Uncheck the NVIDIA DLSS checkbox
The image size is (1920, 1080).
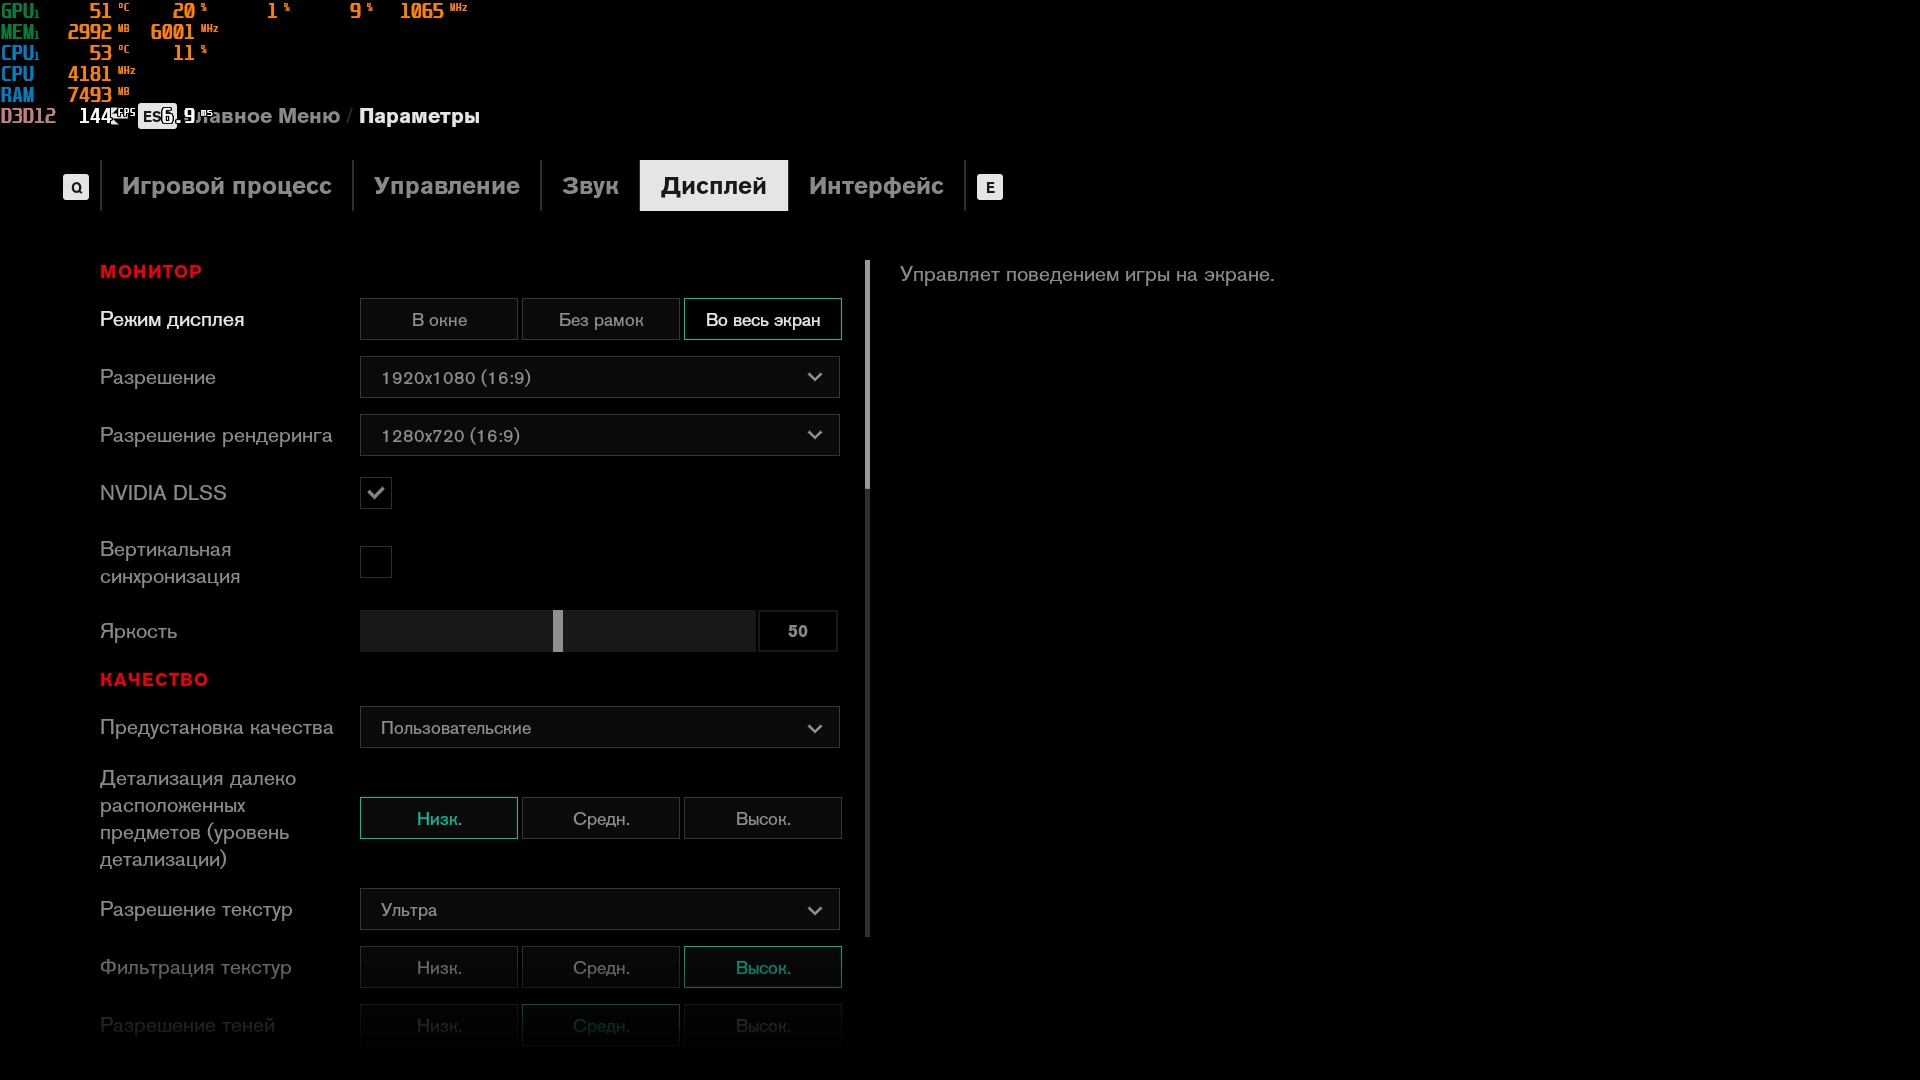(x=376, y=493)
